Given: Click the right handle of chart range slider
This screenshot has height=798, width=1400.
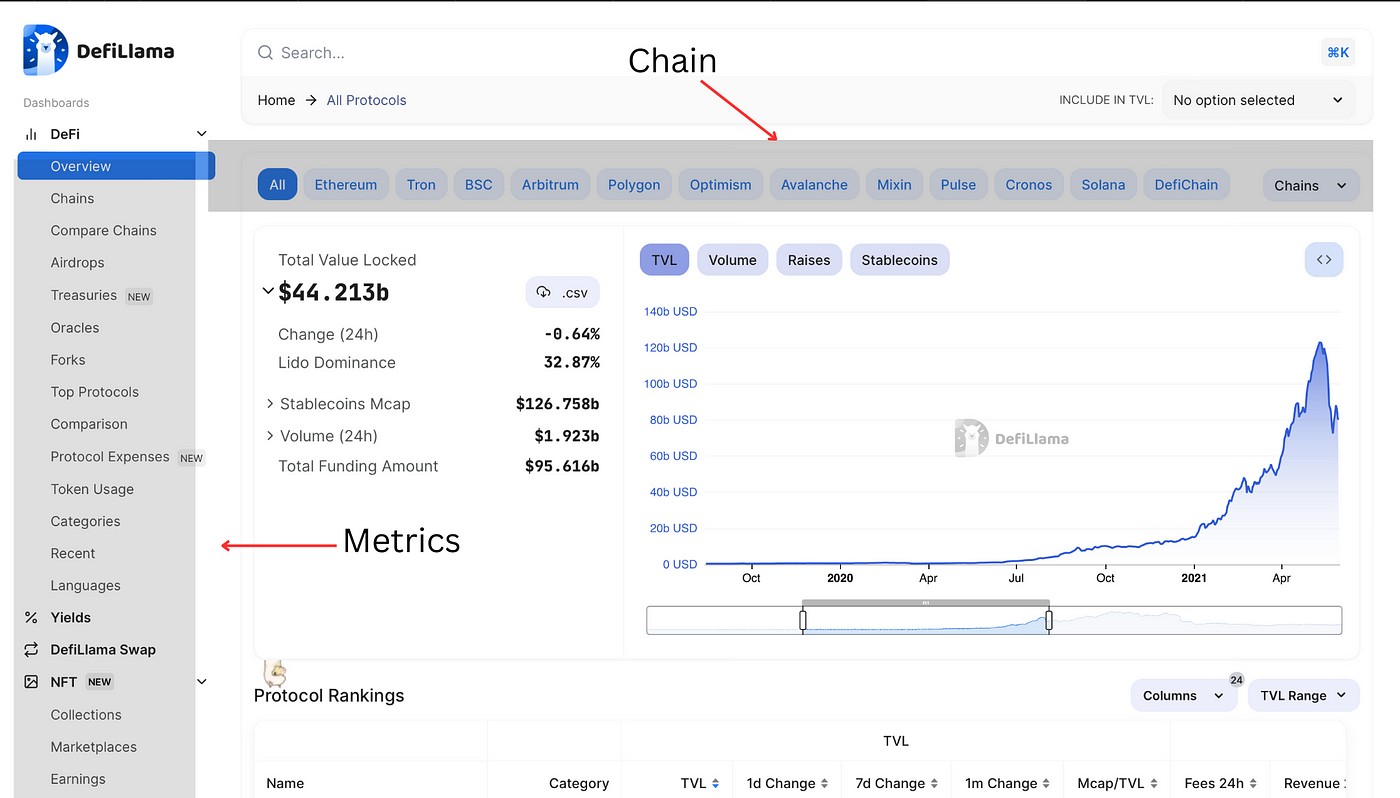Looking at the screenshot, I should tap(1049, 621).
